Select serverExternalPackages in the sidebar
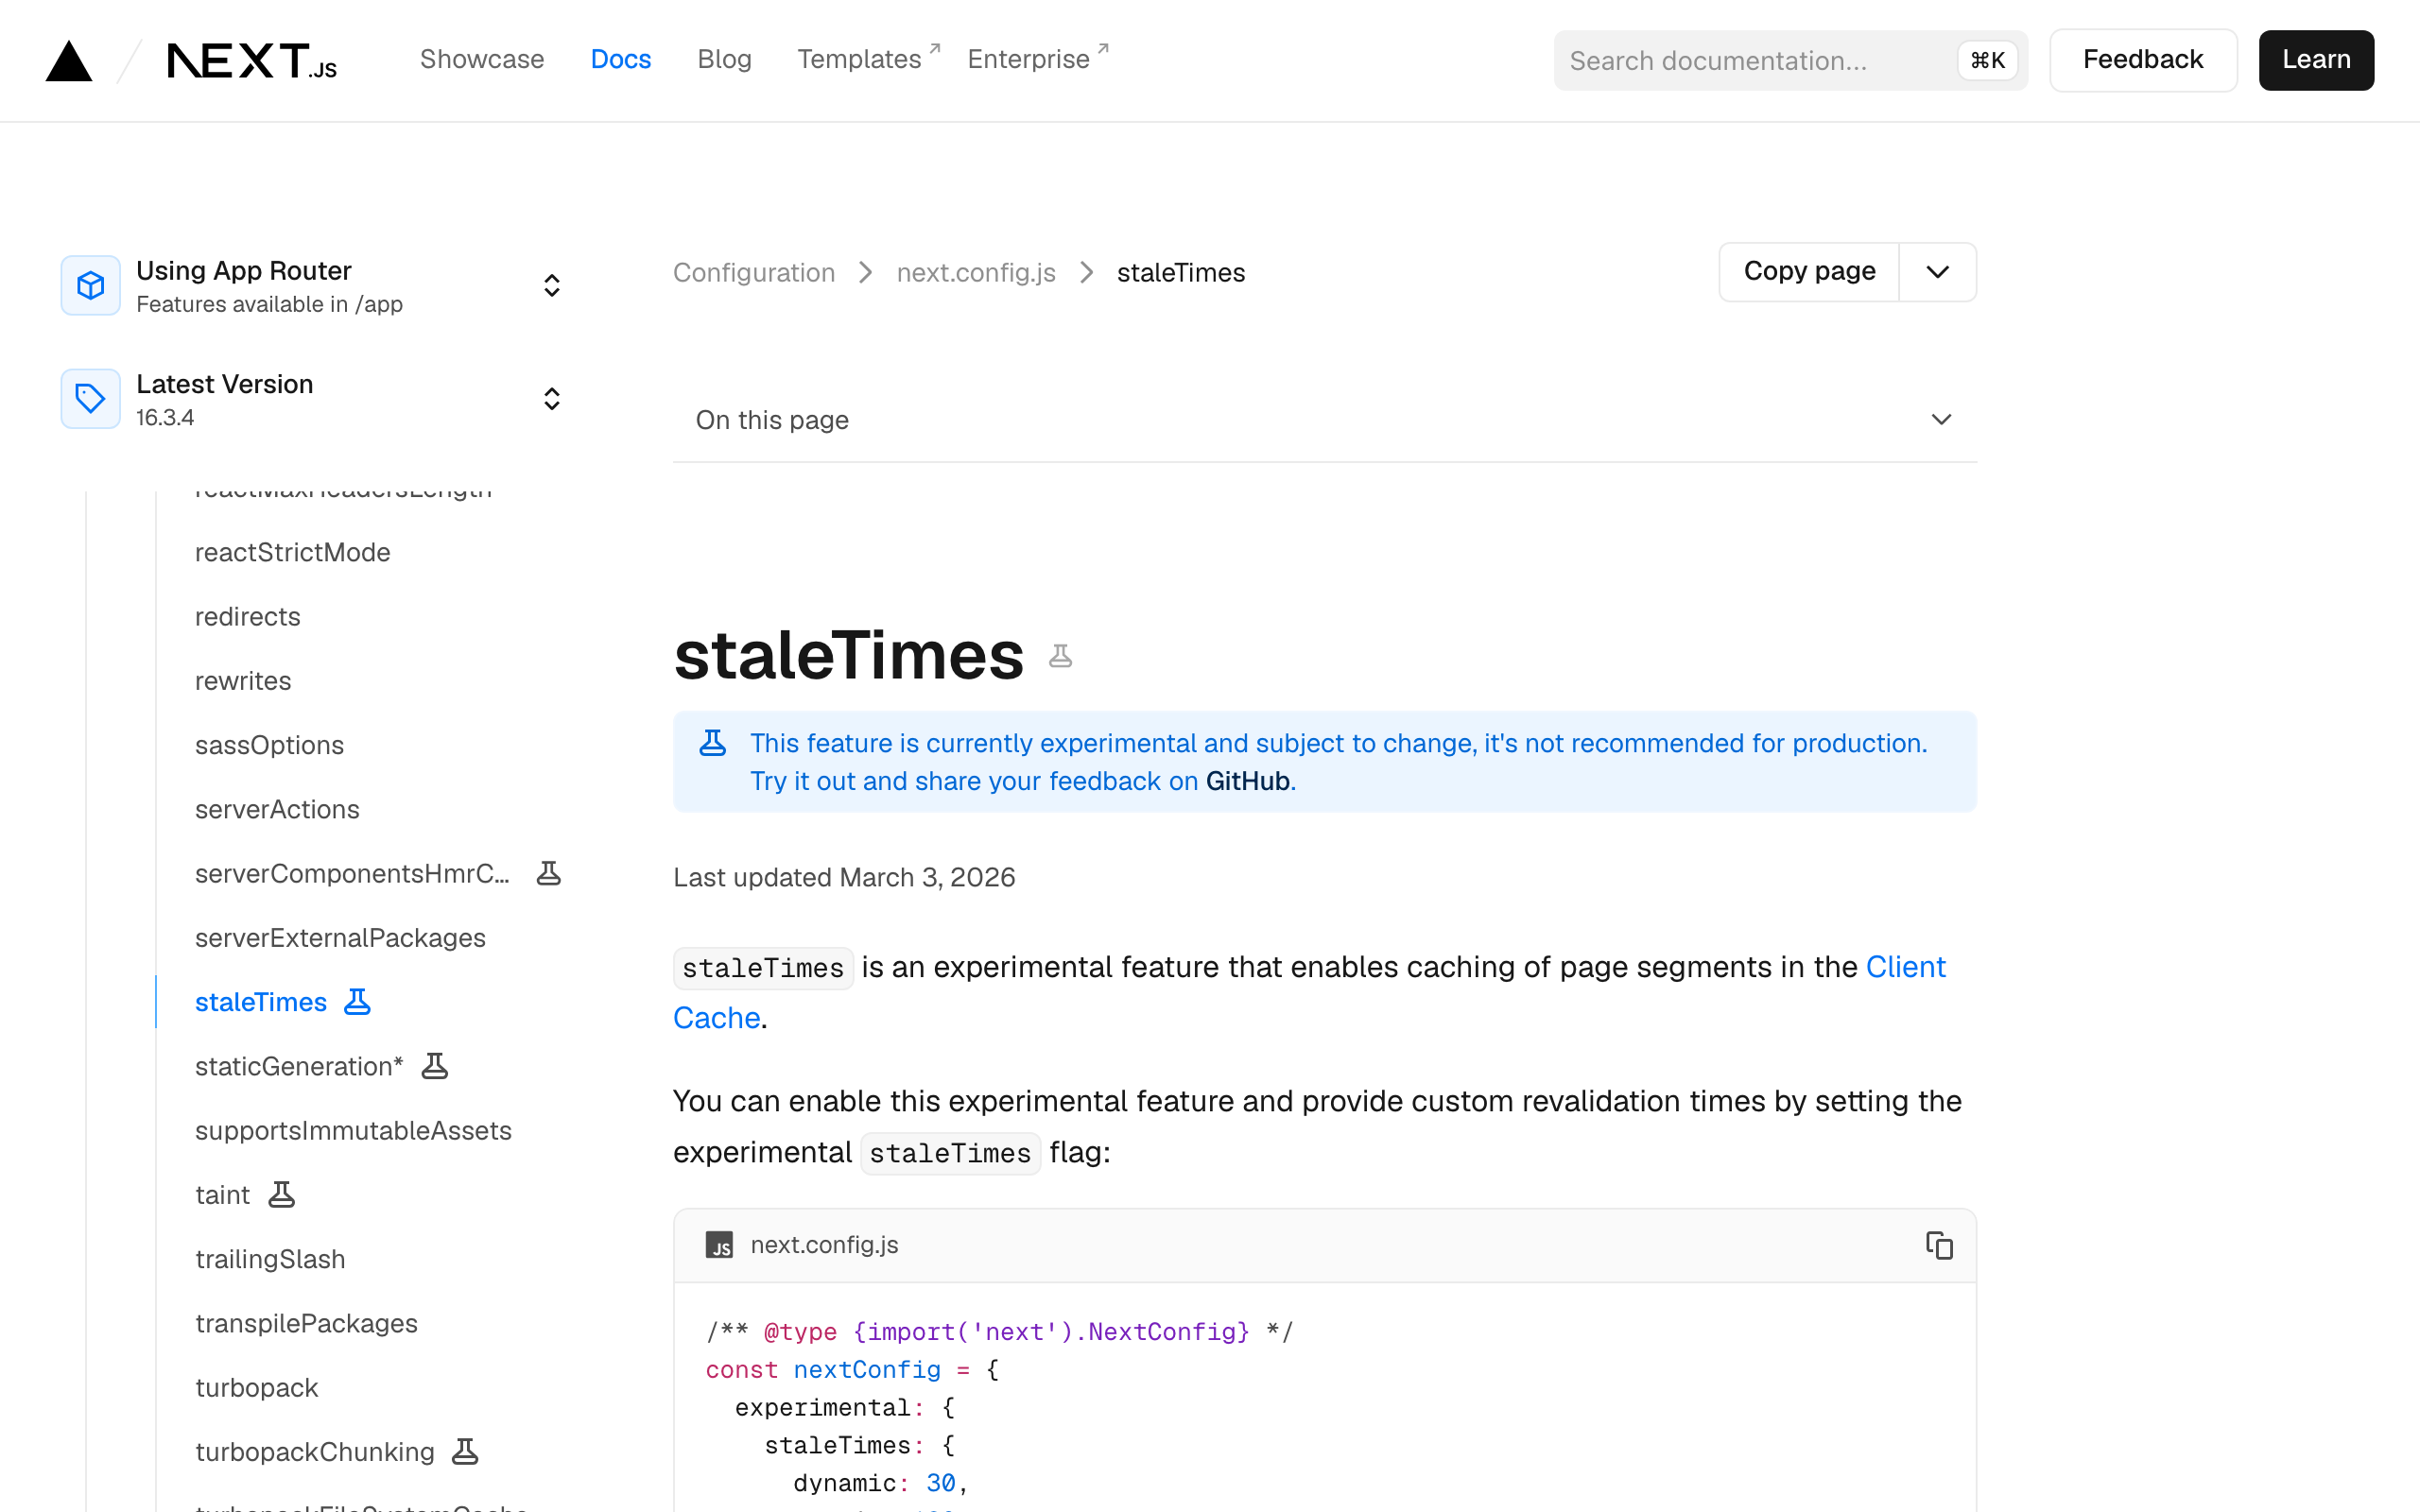The height and width of the screenshot is (1512, 2420). 340,938
